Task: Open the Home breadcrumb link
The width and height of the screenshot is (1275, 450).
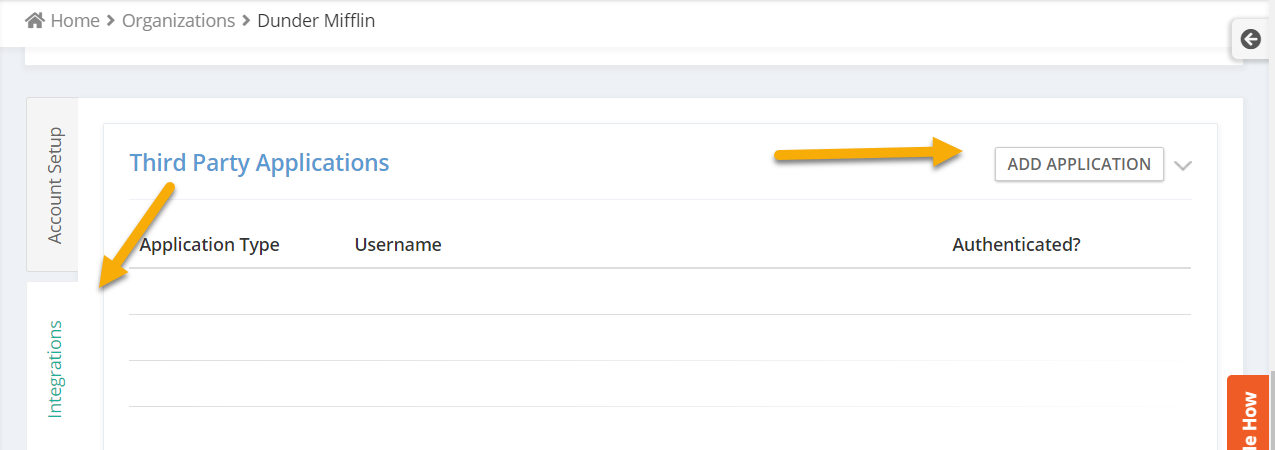Action: pyautogui.click(x=75, y=20)
